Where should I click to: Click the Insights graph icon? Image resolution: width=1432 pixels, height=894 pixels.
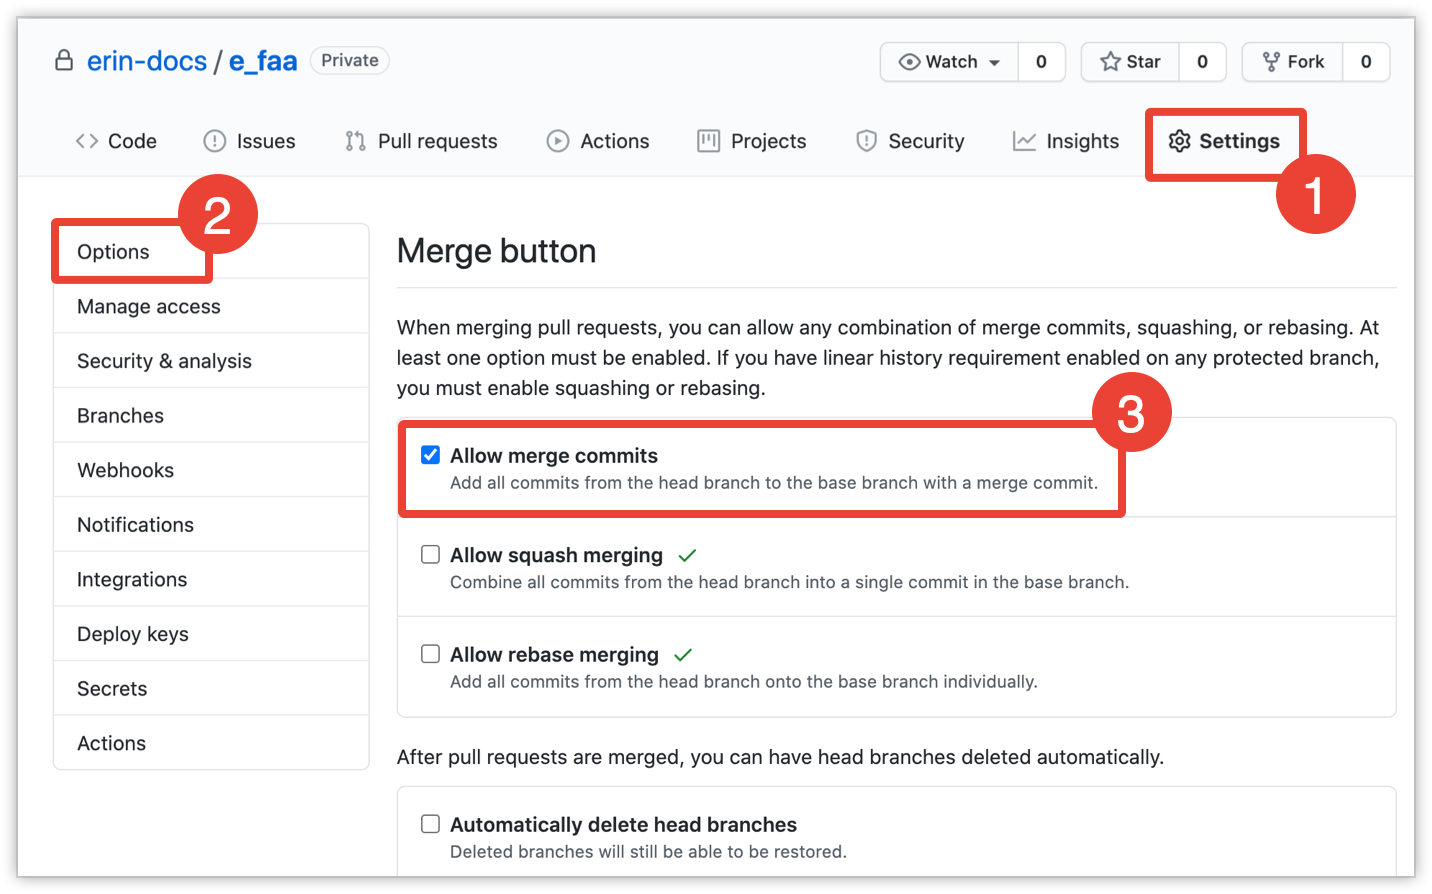click(x=1024, y=141)
